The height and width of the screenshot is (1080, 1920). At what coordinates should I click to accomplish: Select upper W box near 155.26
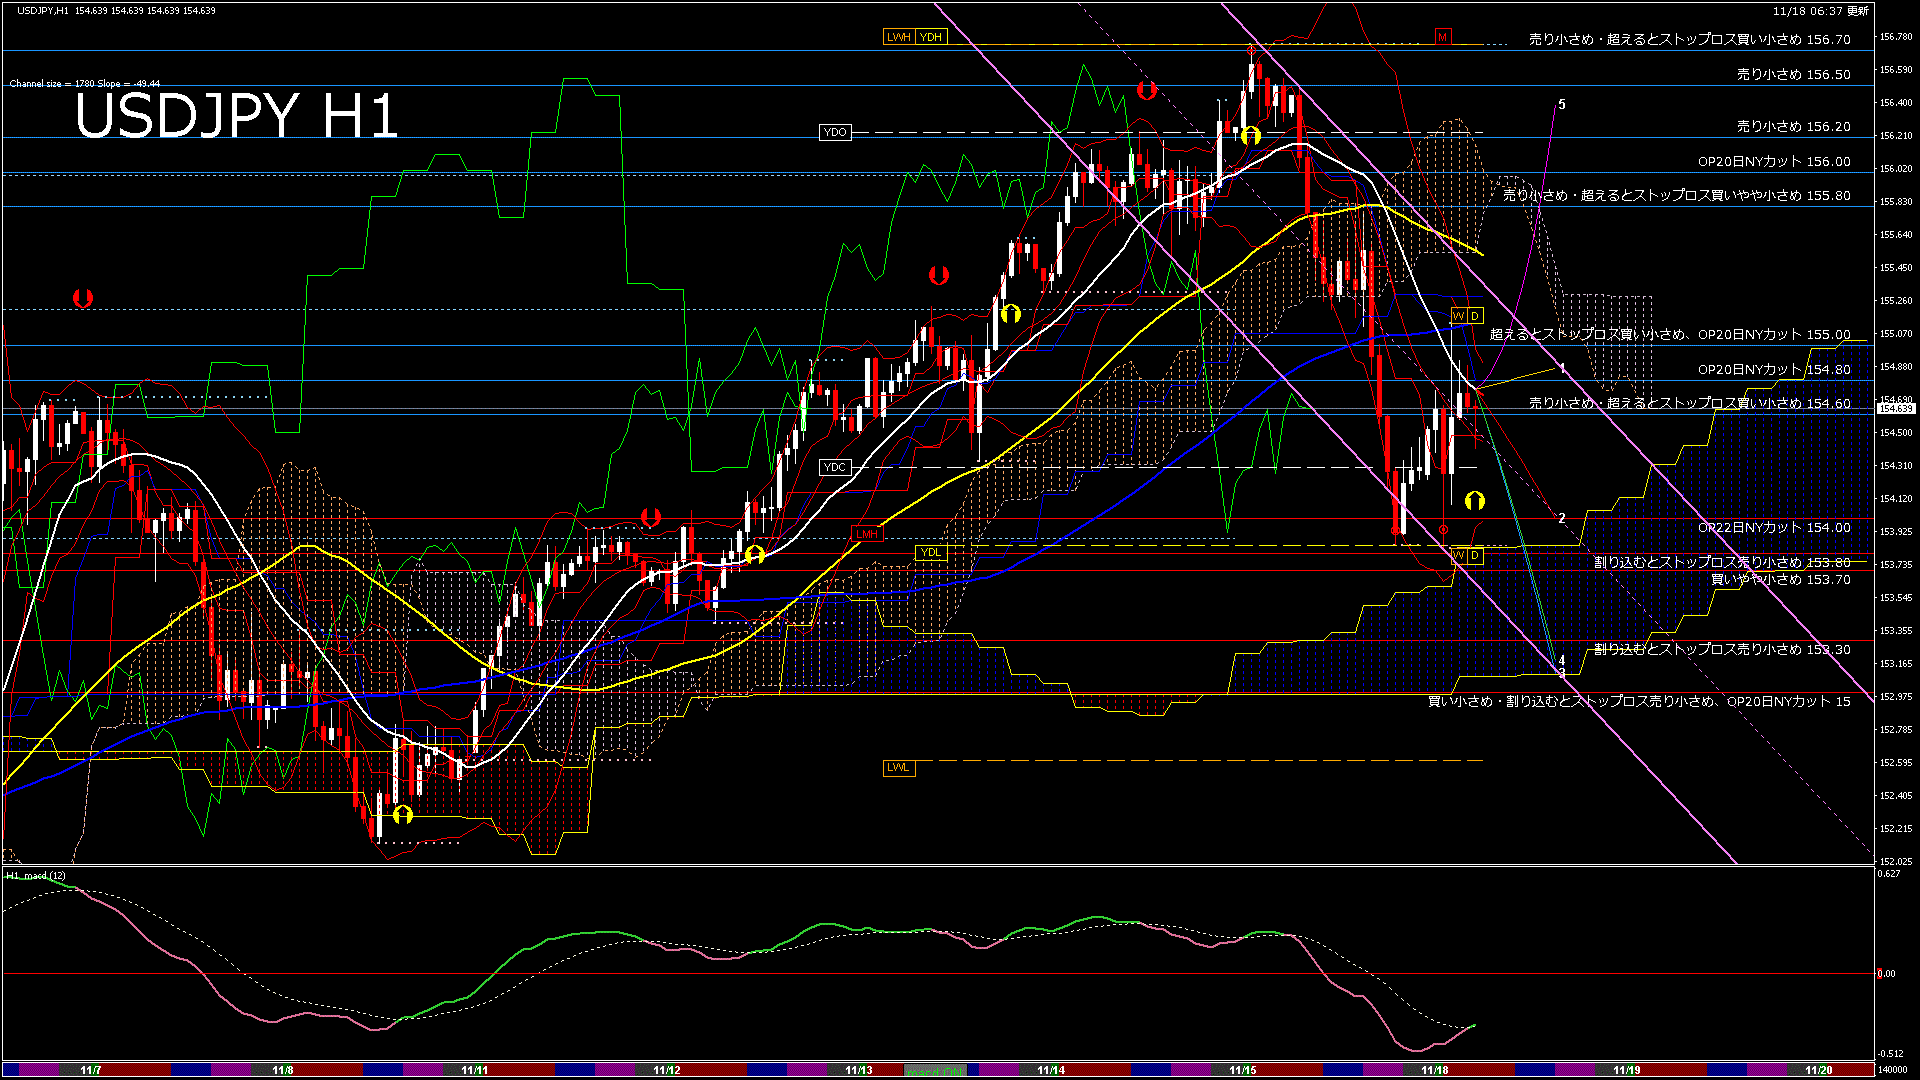(1458, 316)
